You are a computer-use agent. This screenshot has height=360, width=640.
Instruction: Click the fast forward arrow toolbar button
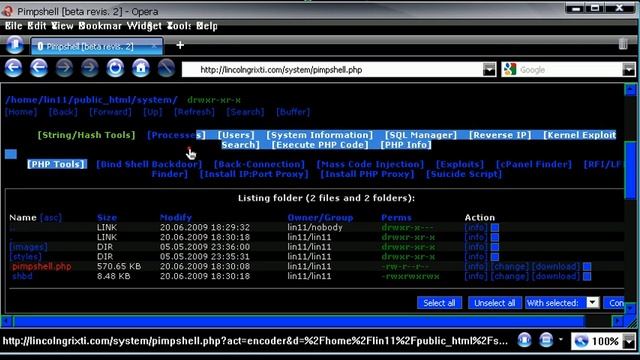90,68
